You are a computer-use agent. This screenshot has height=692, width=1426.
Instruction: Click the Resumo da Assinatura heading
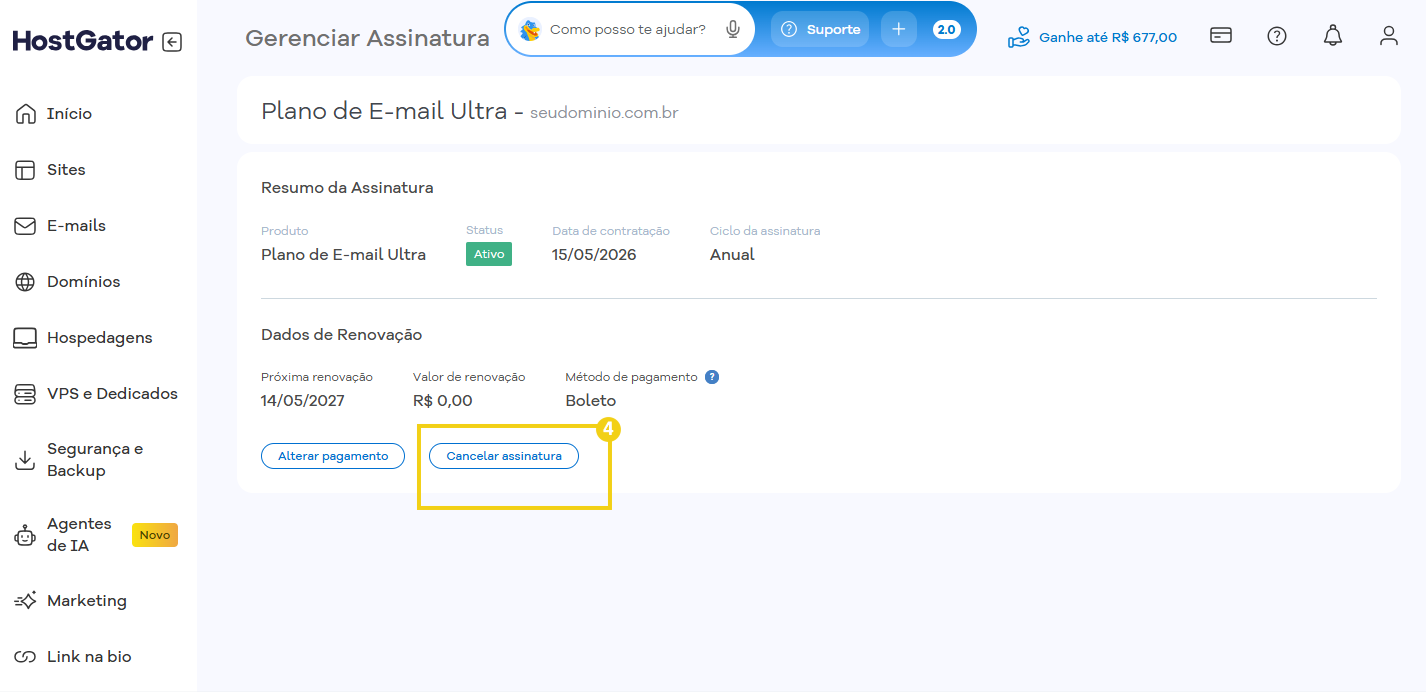click(x=347, y=187)
